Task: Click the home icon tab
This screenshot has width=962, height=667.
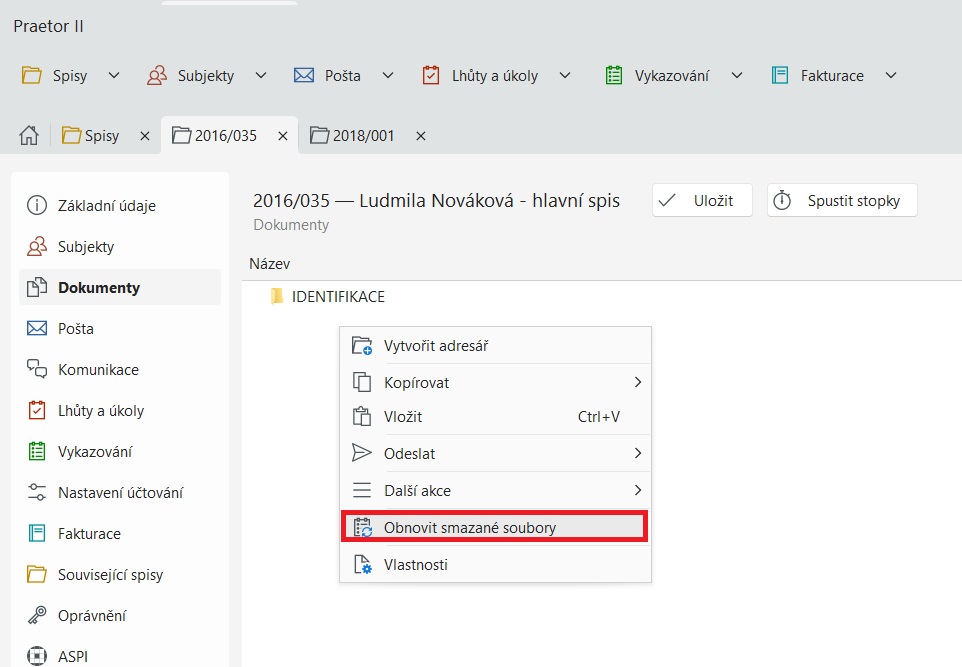Action: (x=29, y=136)
